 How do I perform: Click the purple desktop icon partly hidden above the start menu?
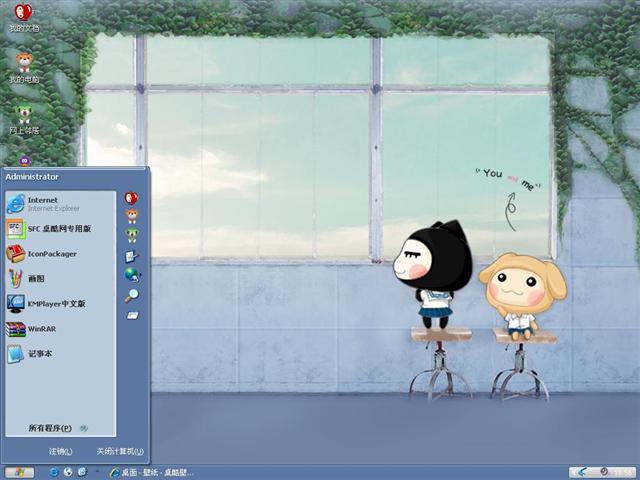click(x=24, y=161)
